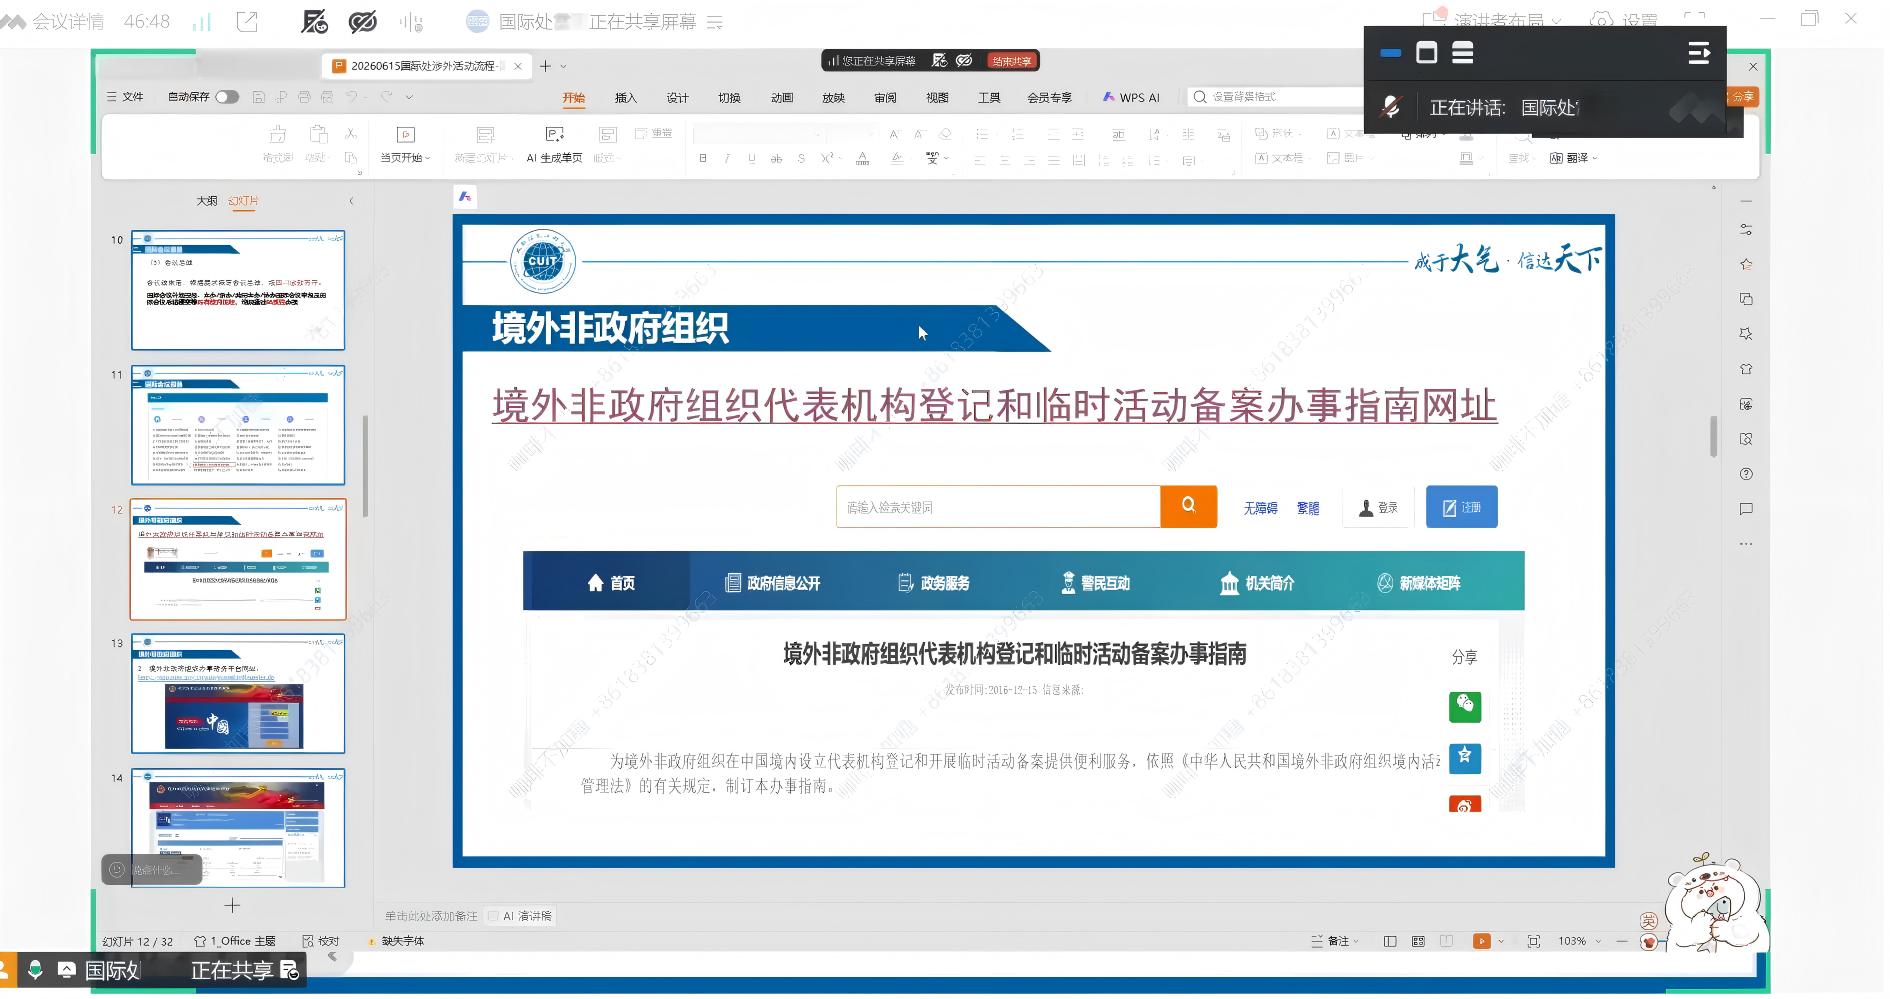Select slide 11 thumbnail
Image resolution: width=1890 pixels, height=999 pixels.
pos(238,425)
